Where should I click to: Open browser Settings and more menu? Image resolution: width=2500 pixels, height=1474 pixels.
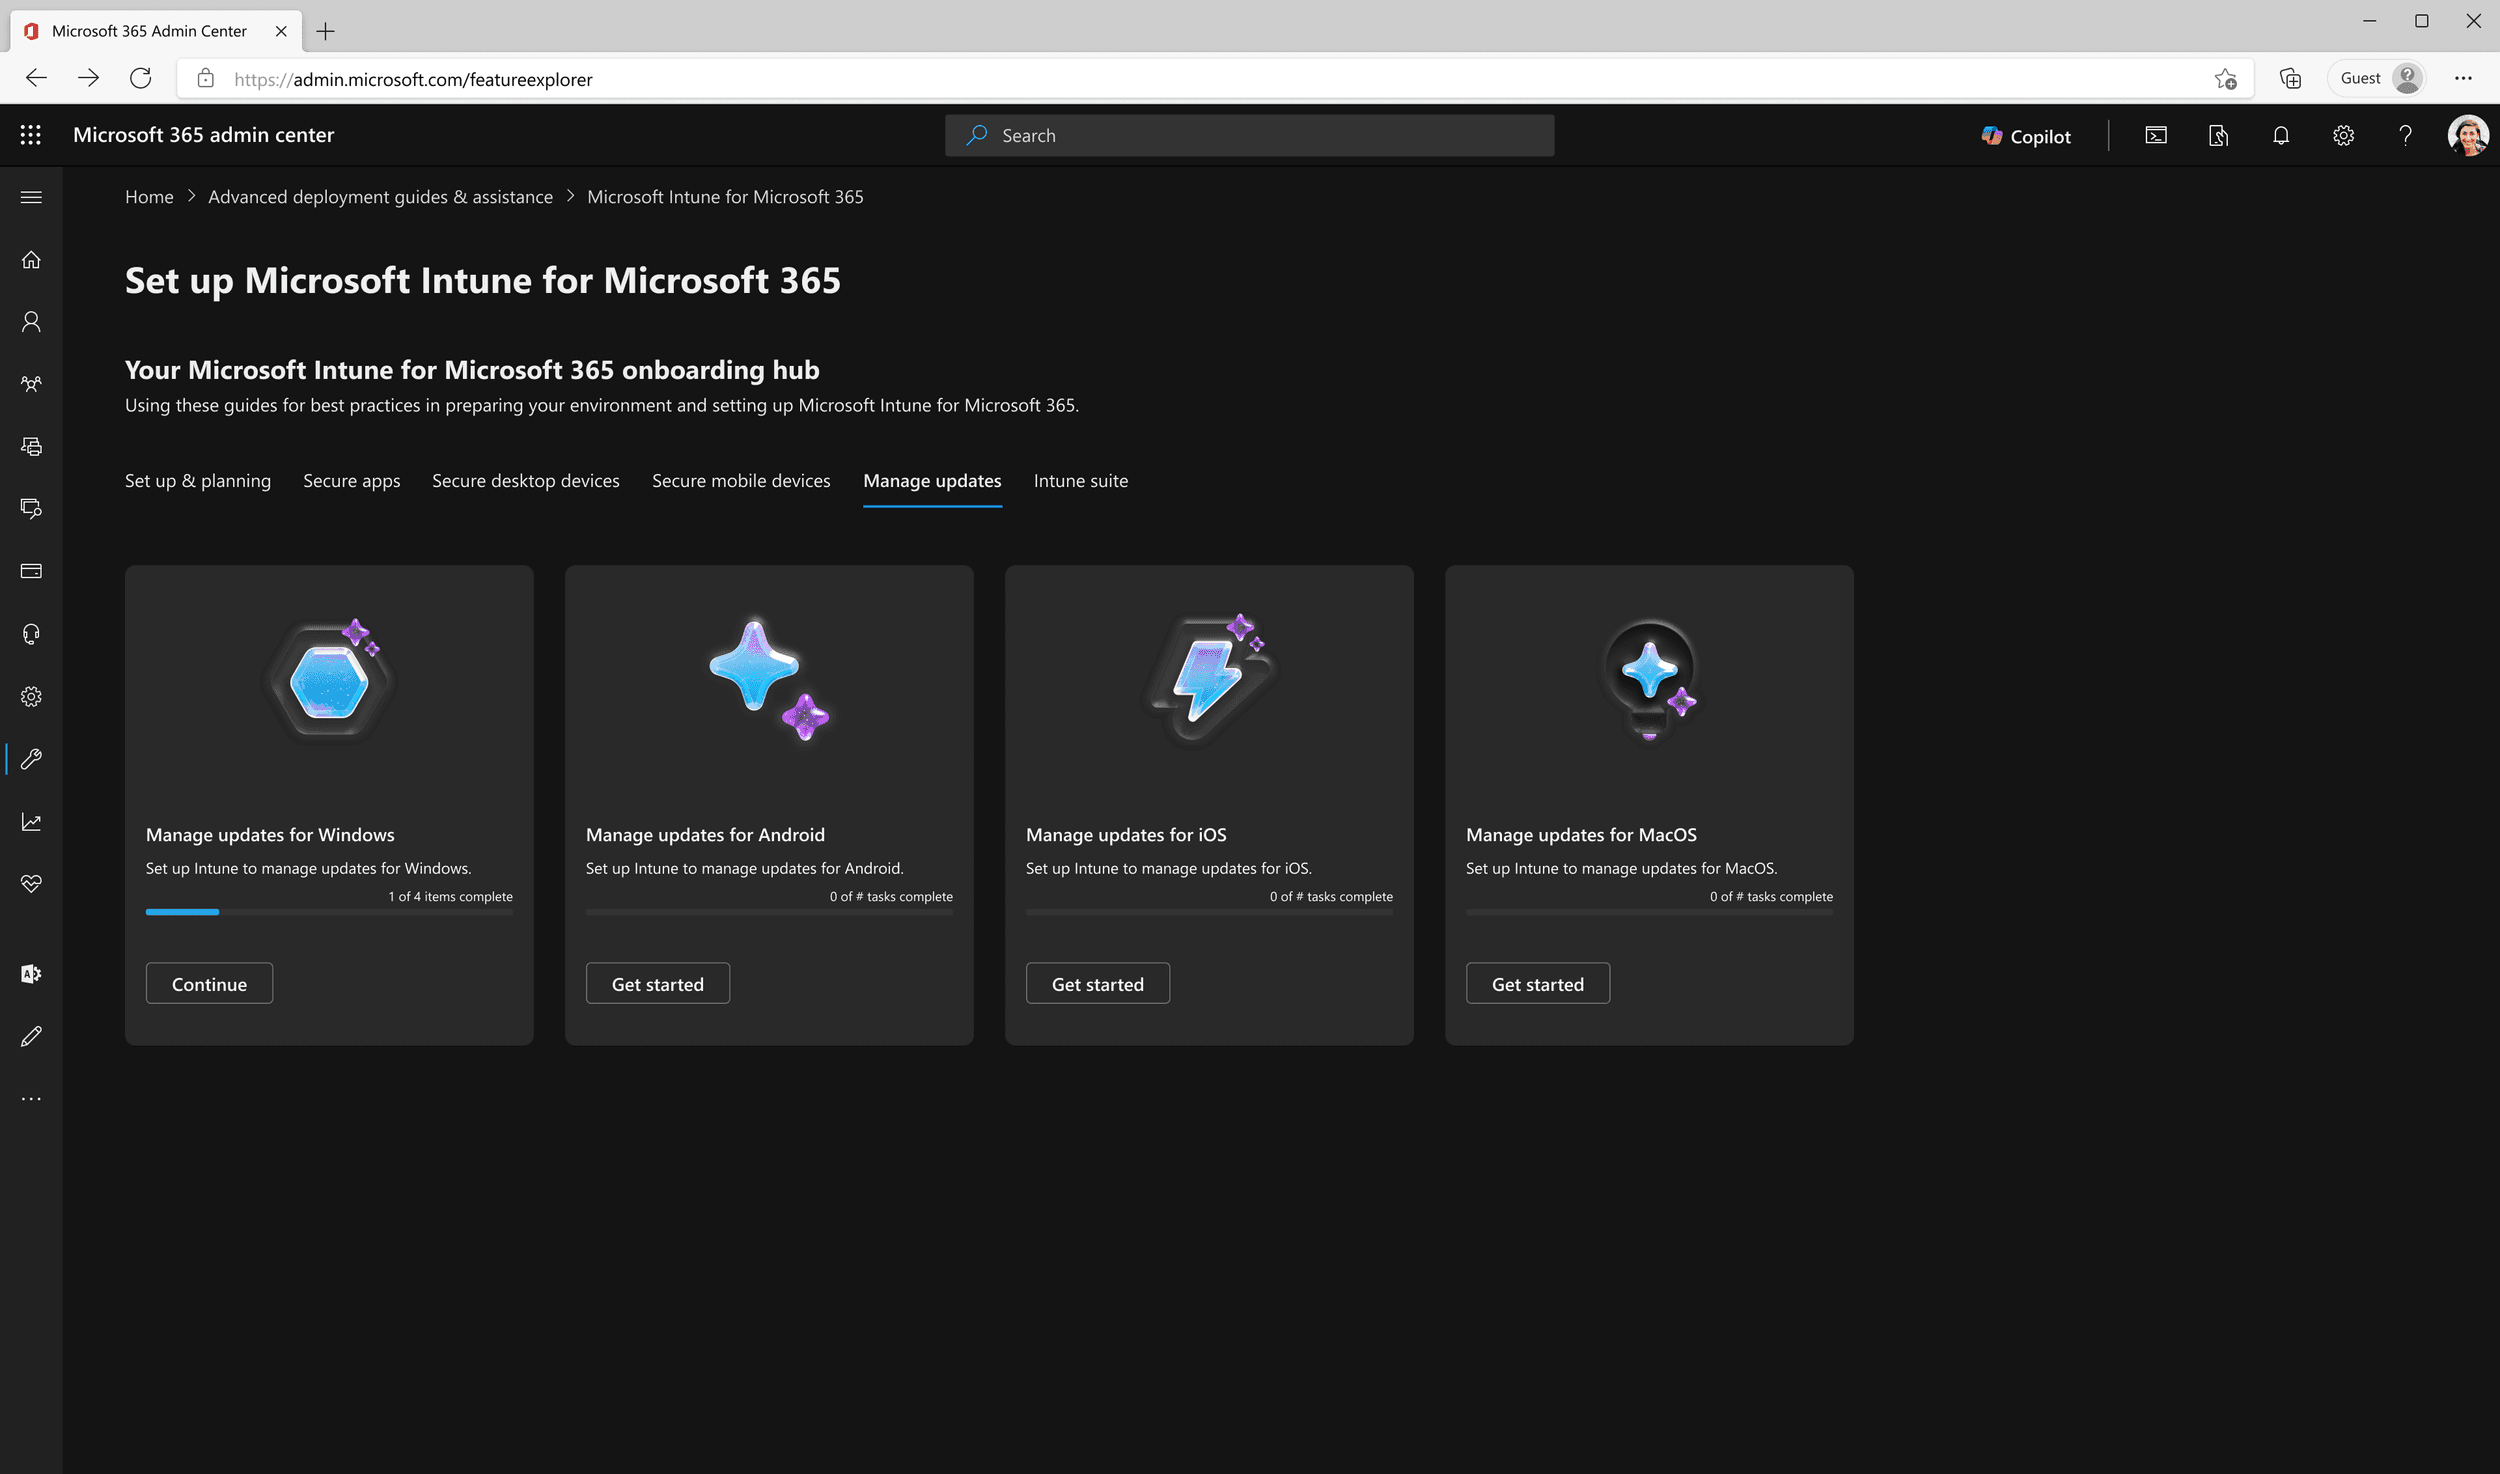click(2463, 78)
